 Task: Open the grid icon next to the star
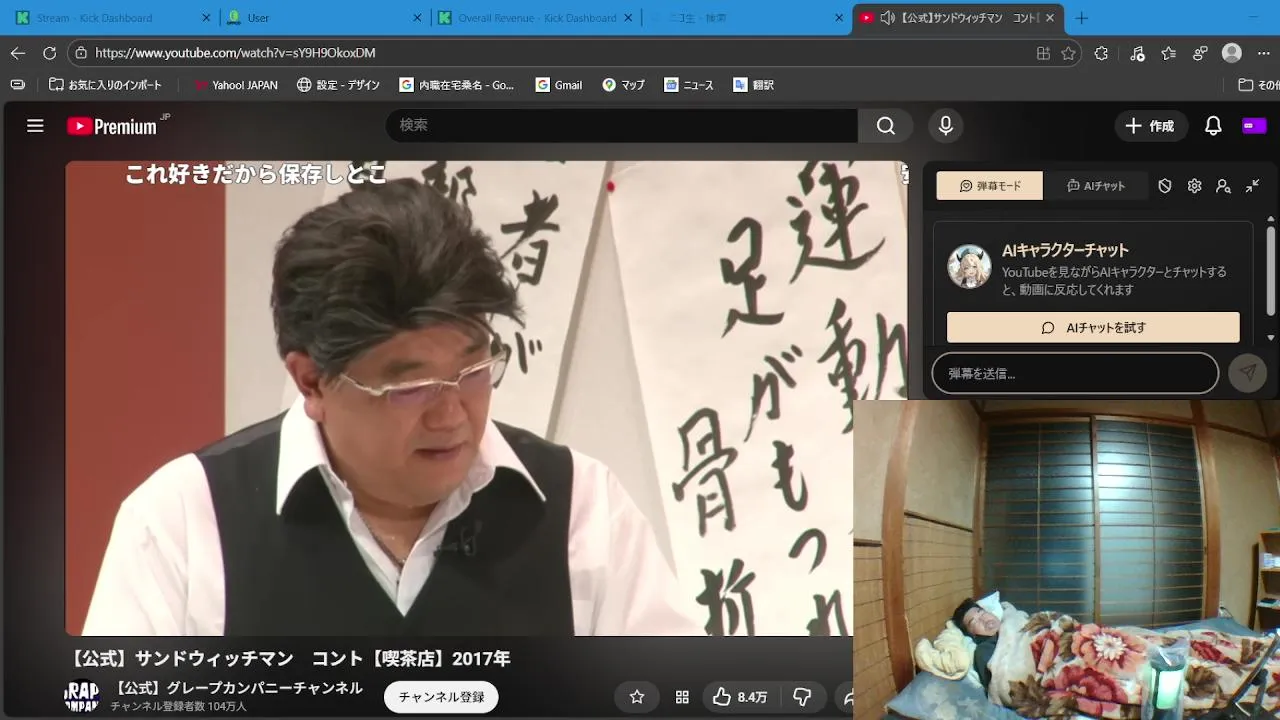click(x=682, y=697)
